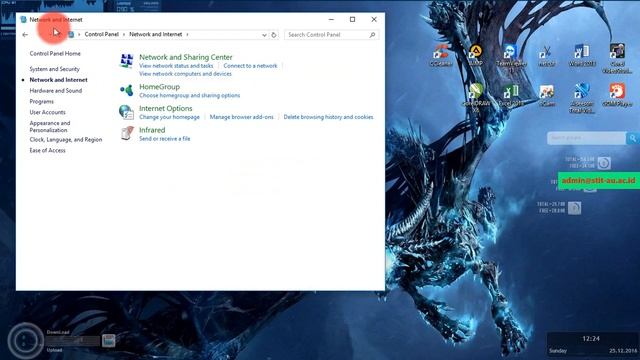This screenshot has width=640, height=360.
Task: Select User Accounts in sidebar
Action: point(47,112)
